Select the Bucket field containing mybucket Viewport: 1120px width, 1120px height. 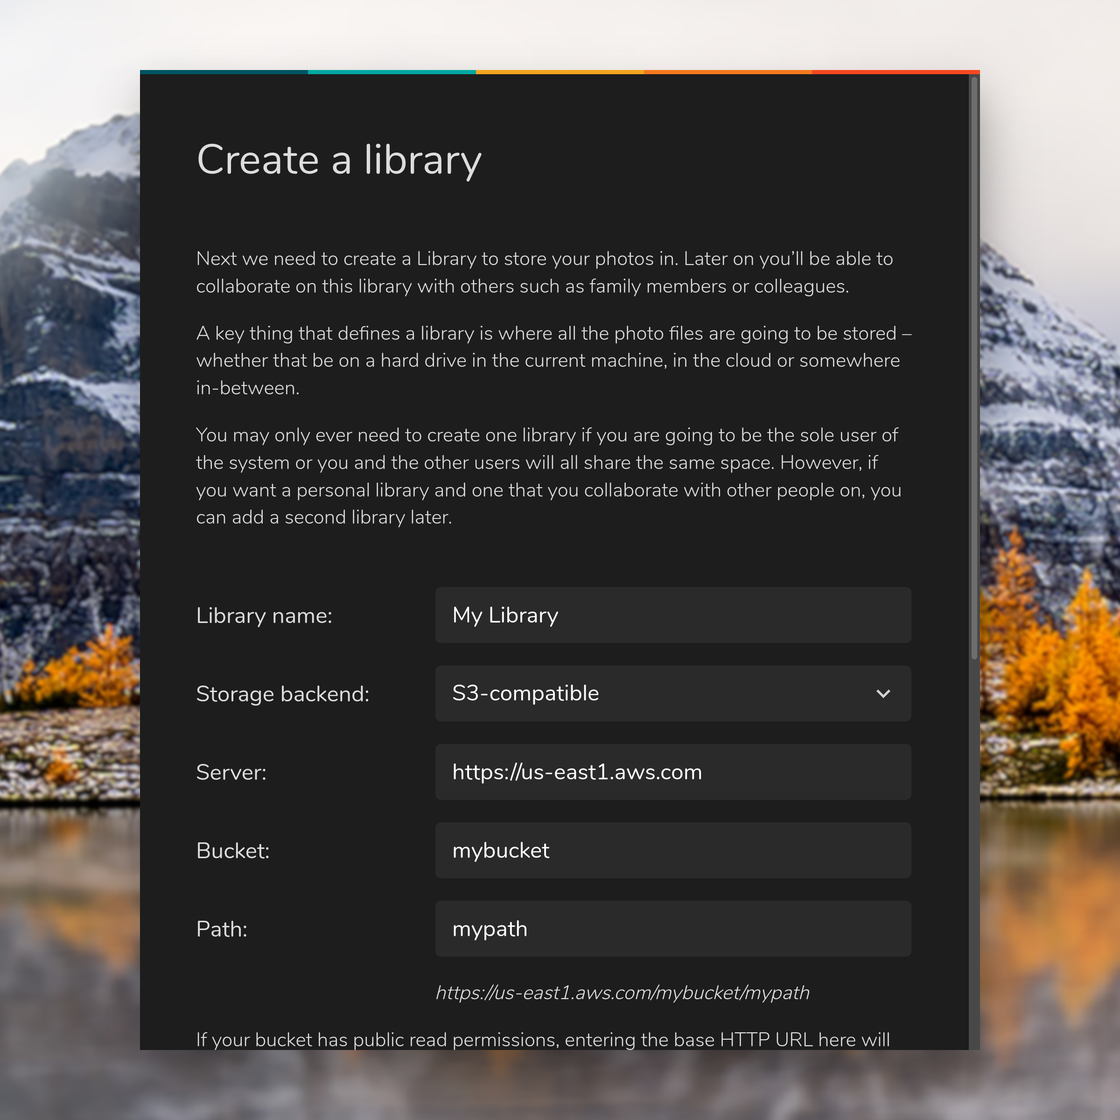tap(672, 851)
